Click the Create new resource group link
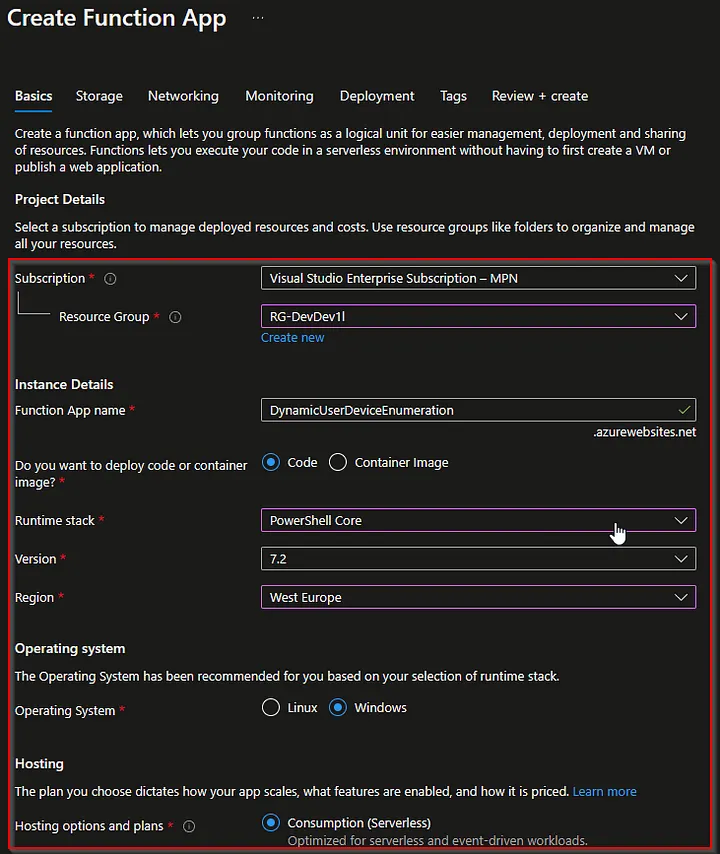The width and height of the screenshot is (720, 854). point(292,338)
